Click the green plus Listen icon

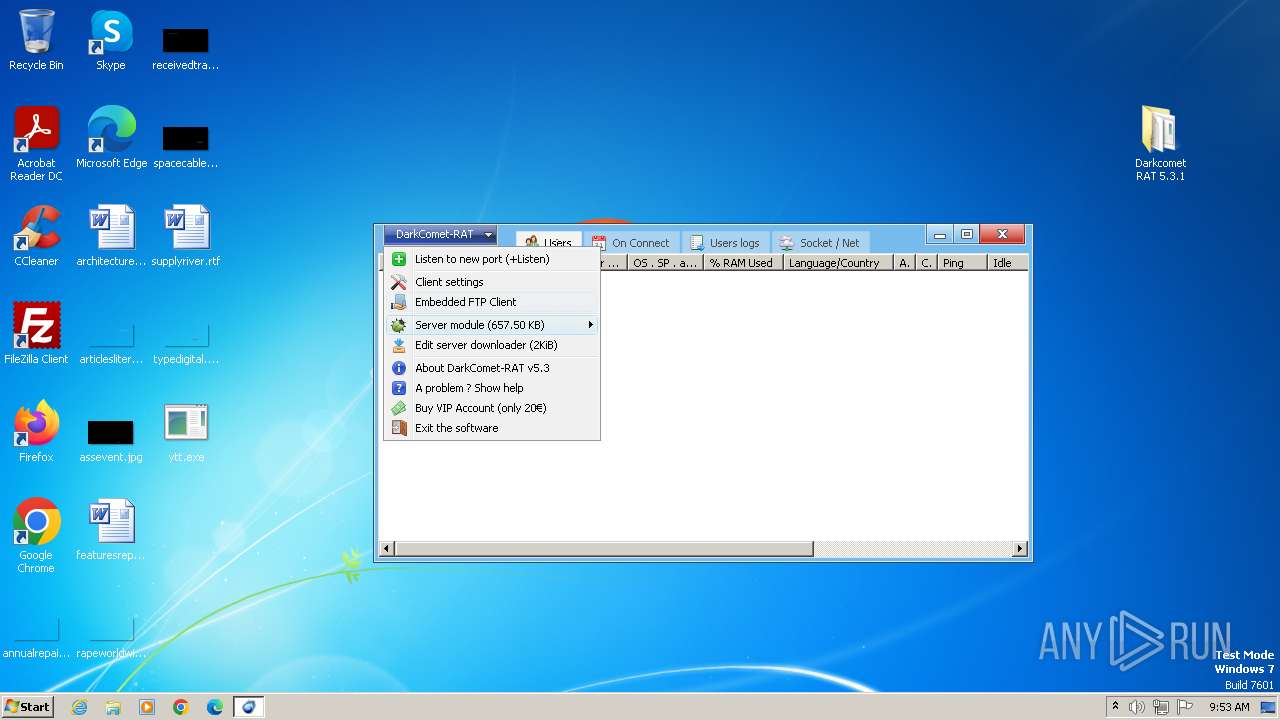tap(399, 259)
